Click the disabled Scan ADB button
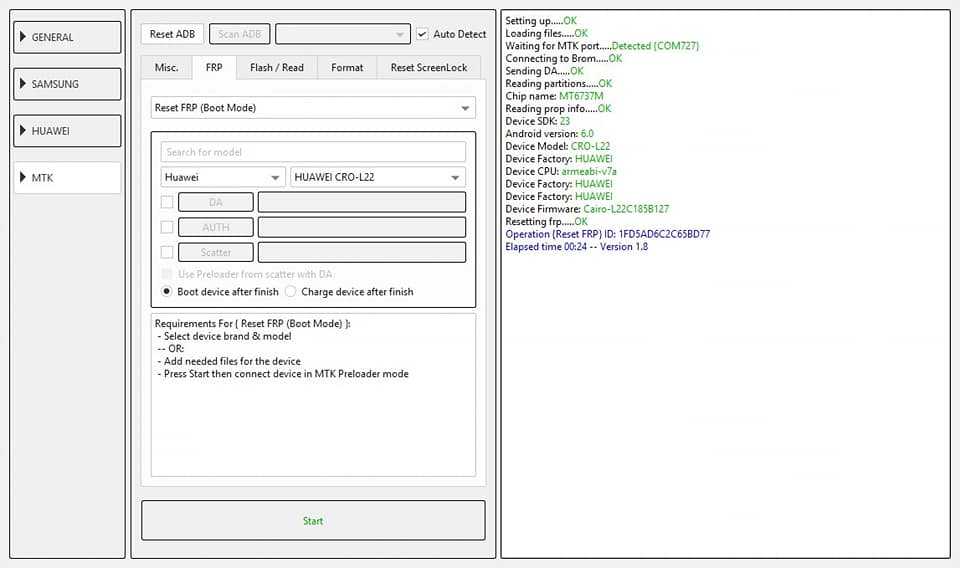Screen dimensions: 960x568 (x=239, y=34)
